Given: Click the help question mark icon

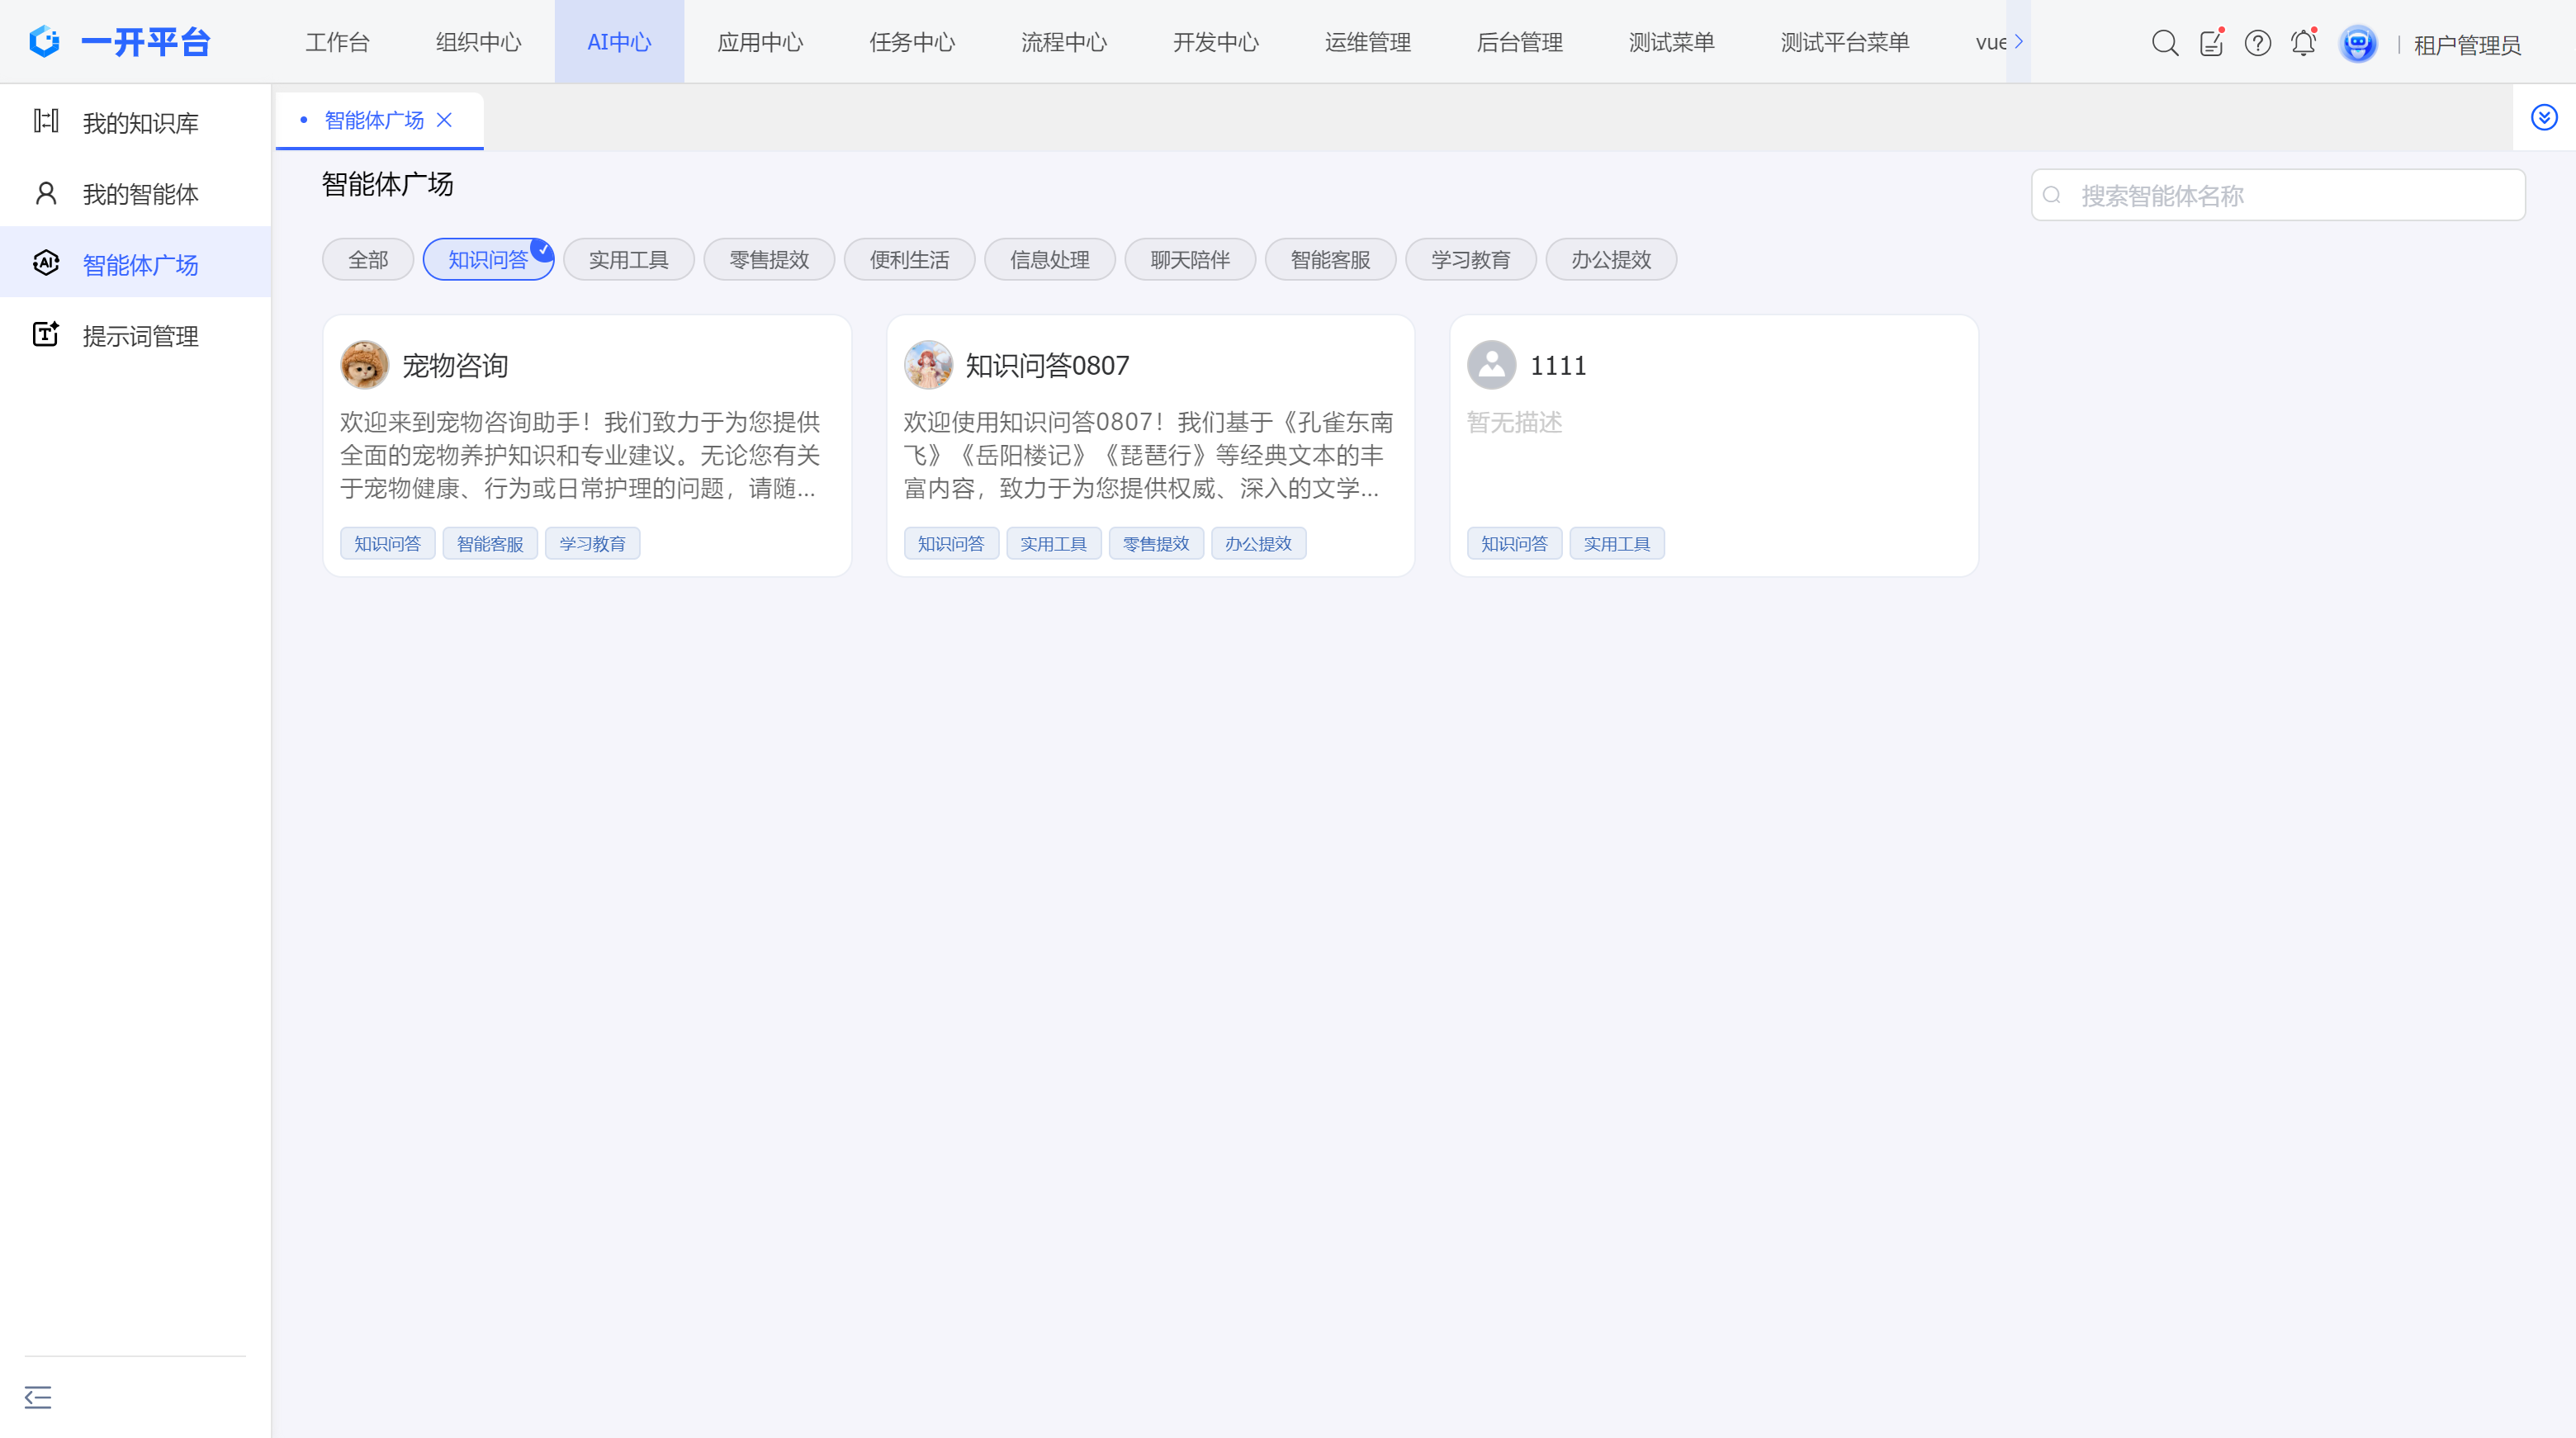Looking at the screenshot, I should [x=2257, y=43].
